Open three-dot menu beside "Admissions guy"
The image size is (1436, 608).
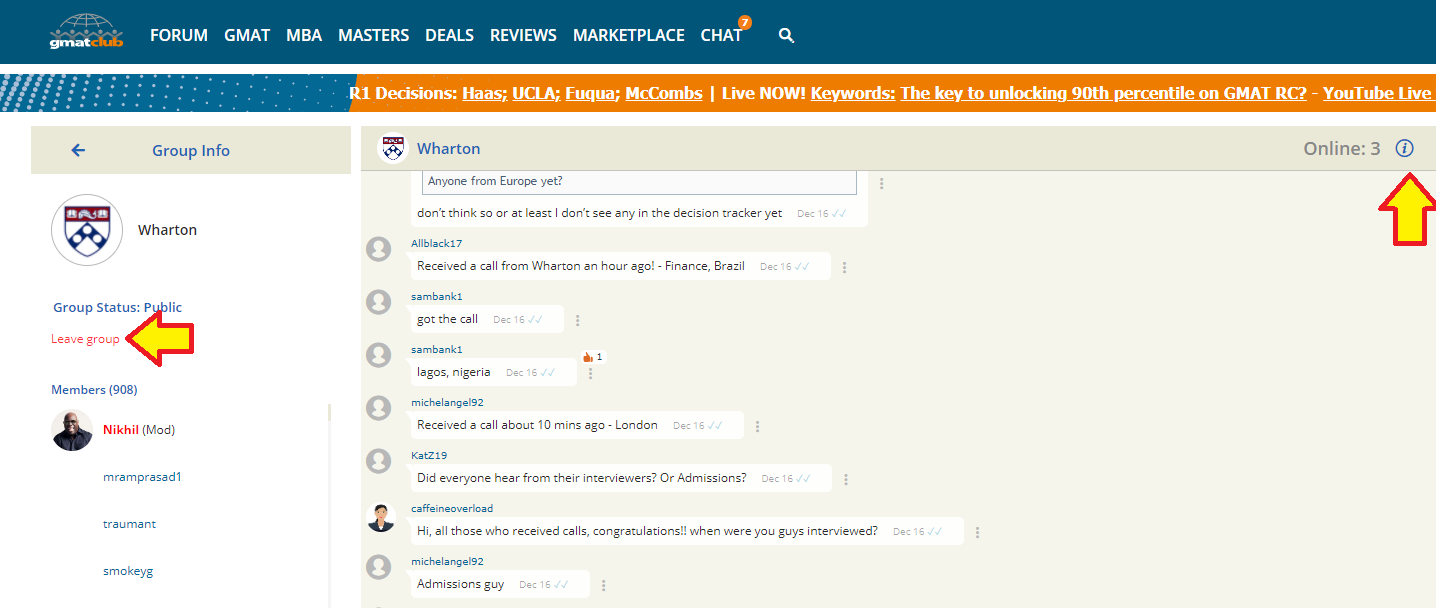tap(604, 585)
